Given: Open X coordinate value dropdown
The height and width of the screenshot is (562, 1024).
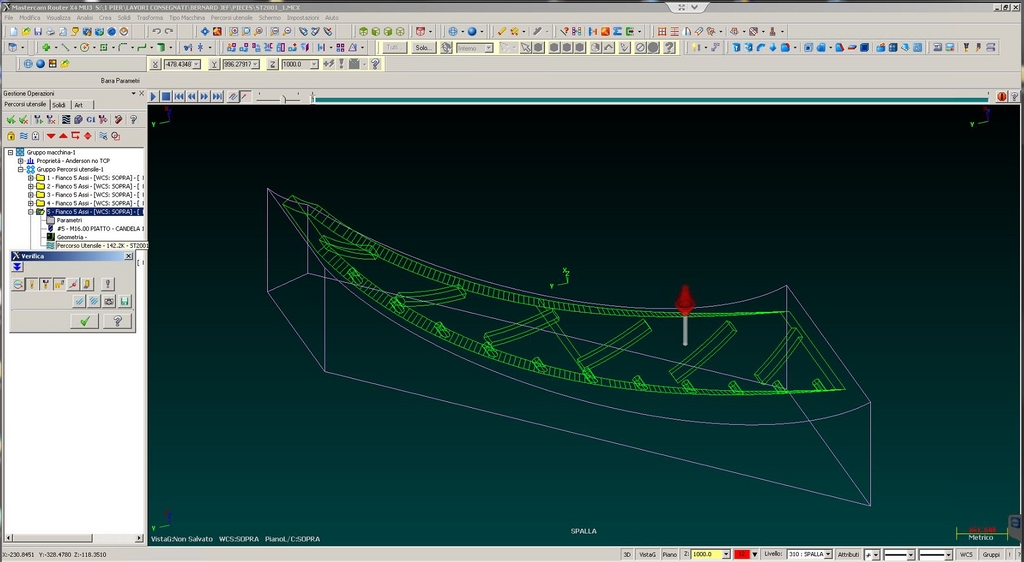Looking at the screenshot, I should tap(197, 64).
